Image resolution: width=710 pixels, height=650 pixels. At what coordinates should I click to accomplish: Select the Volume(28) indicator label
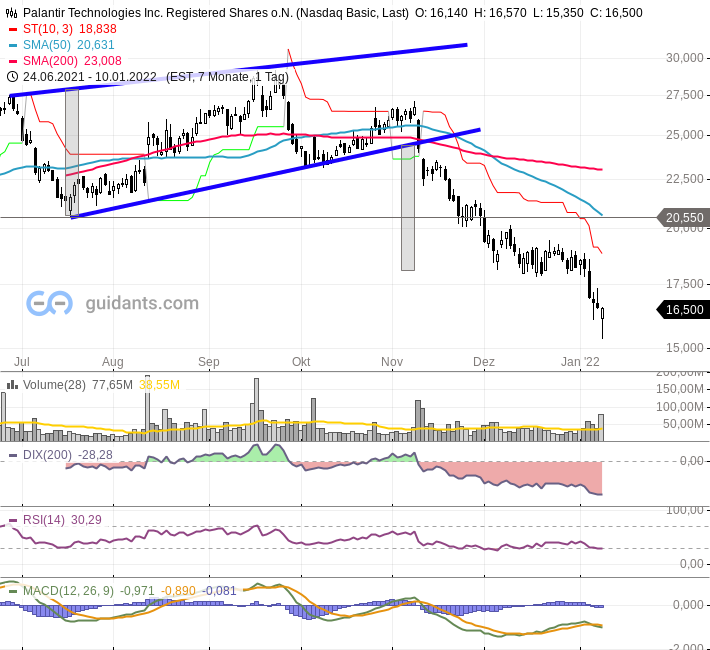tap(54, 385)
